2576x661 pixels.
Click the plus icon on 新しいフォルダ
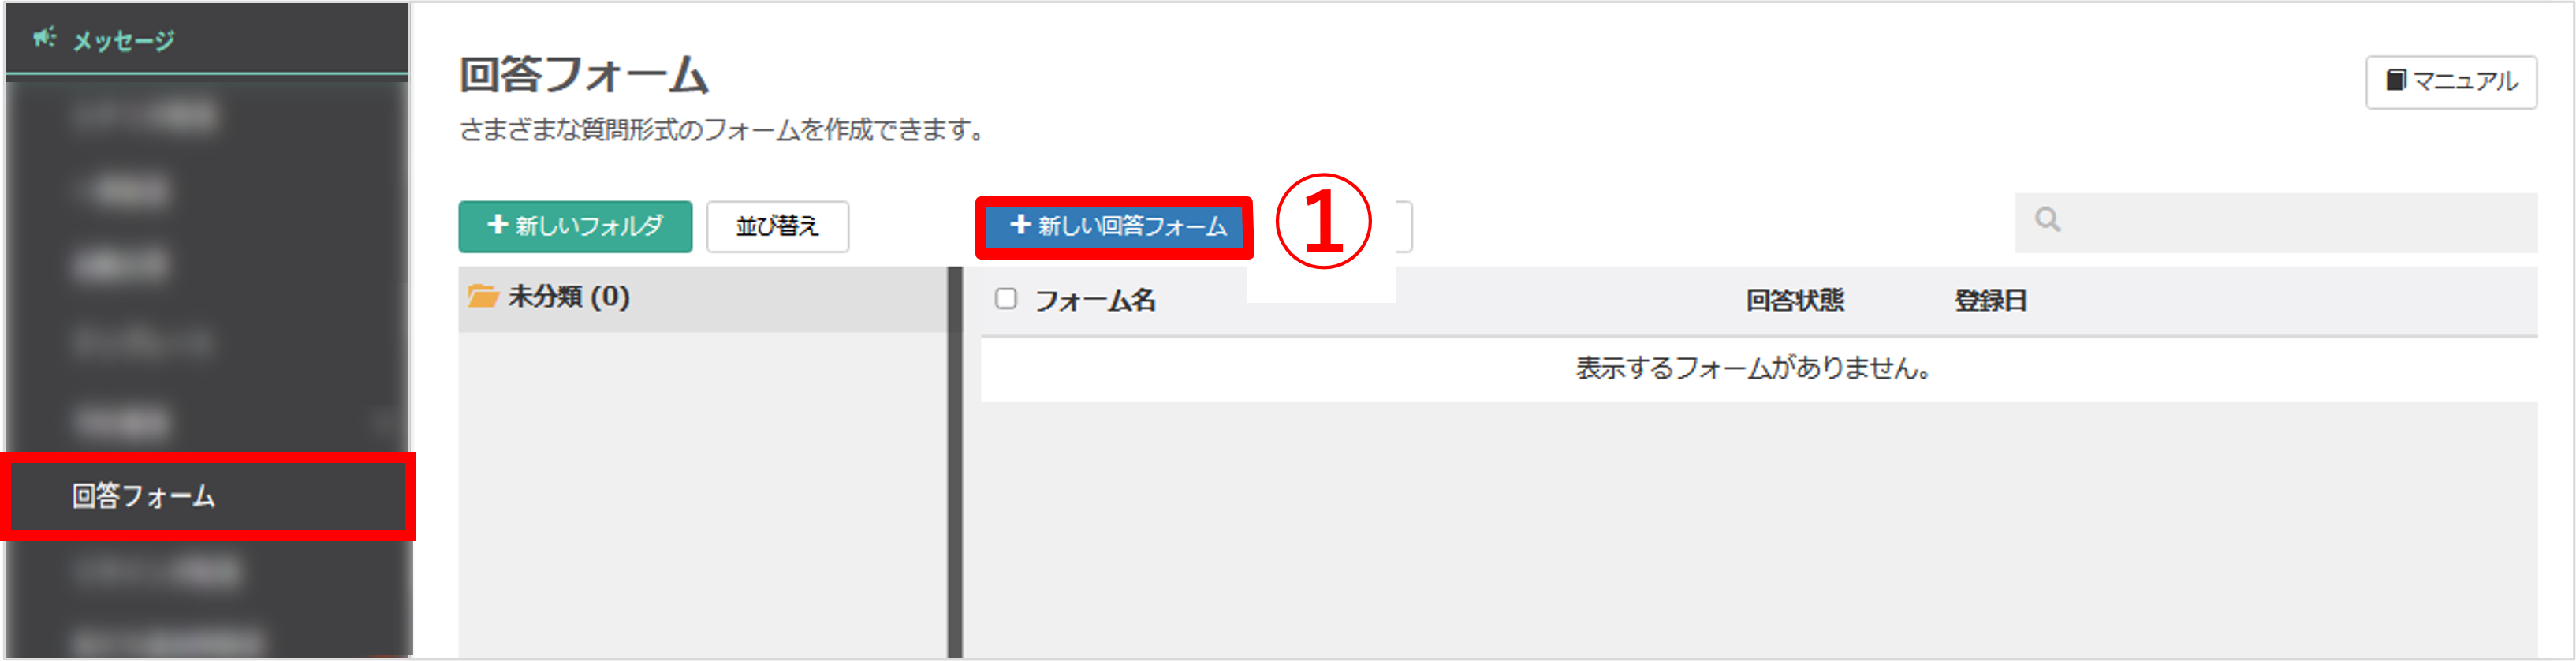[497, 225]
